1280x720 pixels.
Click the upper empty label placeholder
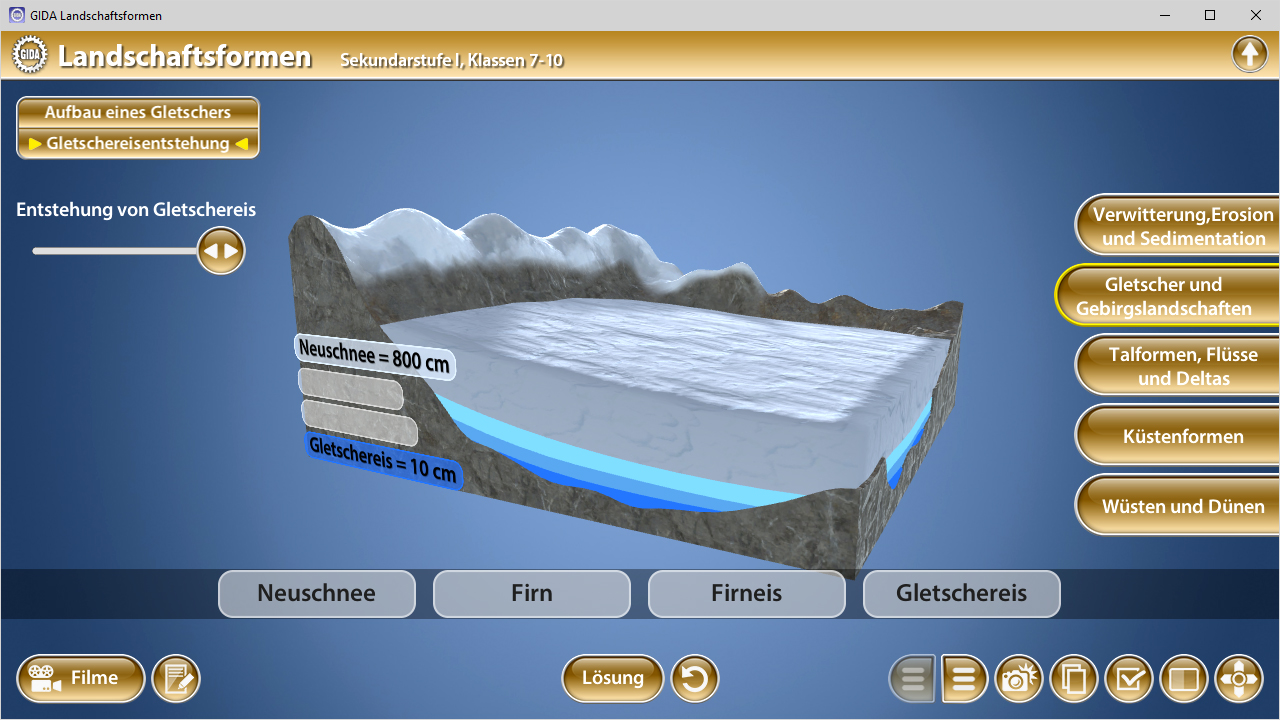pos(351,389)
